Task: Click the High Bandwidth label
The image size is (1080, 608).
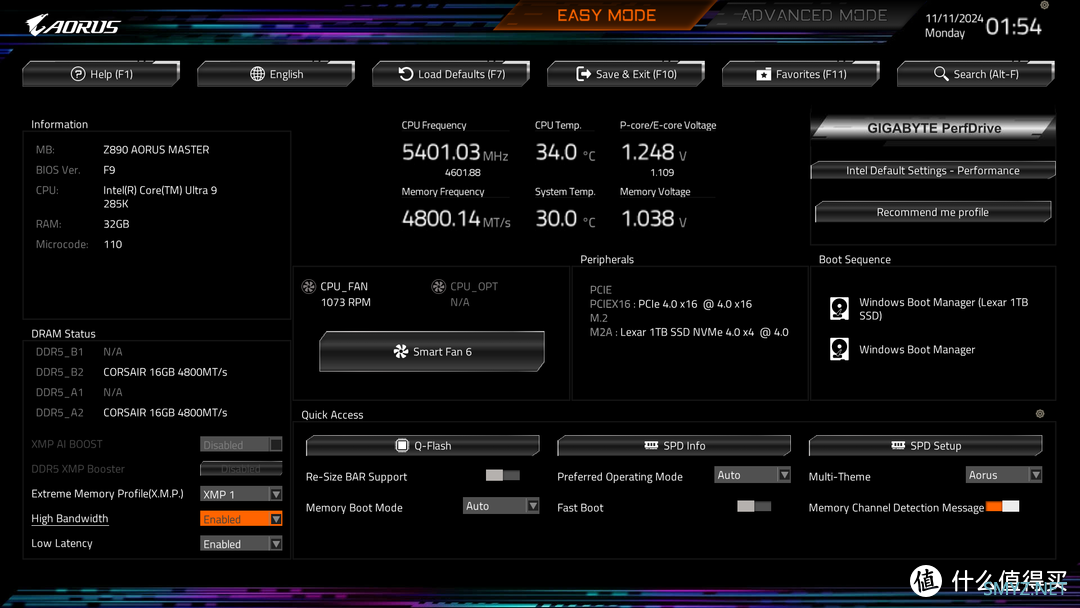Action: coord(70,518)
